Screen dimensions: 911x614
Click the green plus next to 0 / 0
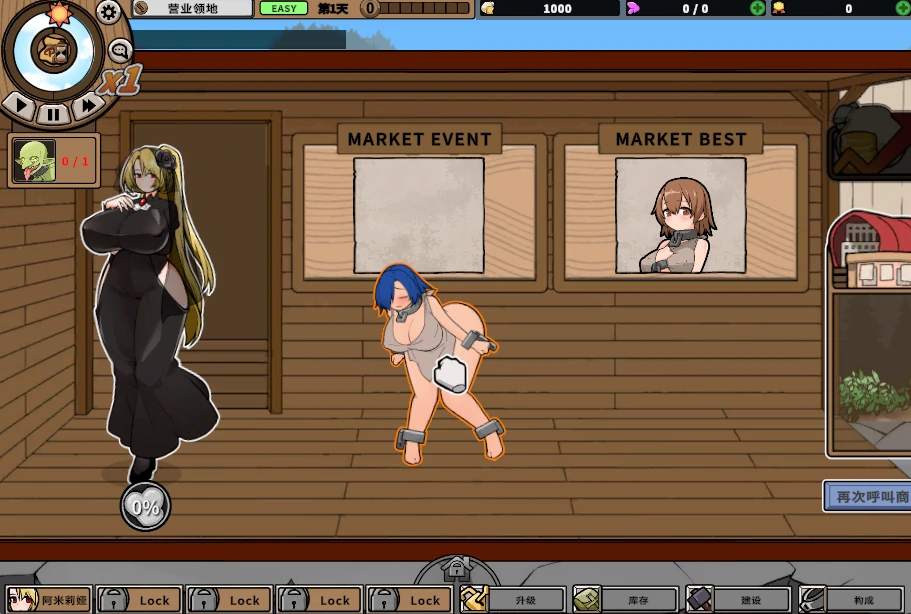pos(757,9)
